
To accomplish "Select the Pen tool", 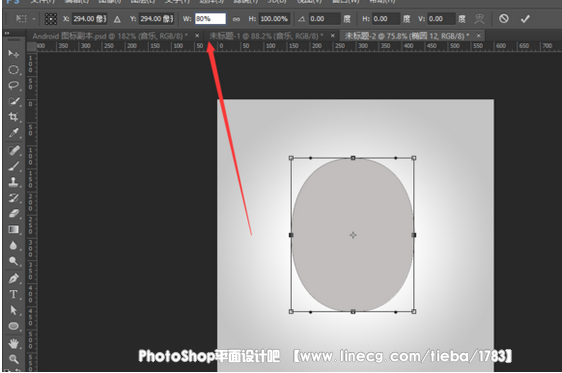I will coord(14,278).
